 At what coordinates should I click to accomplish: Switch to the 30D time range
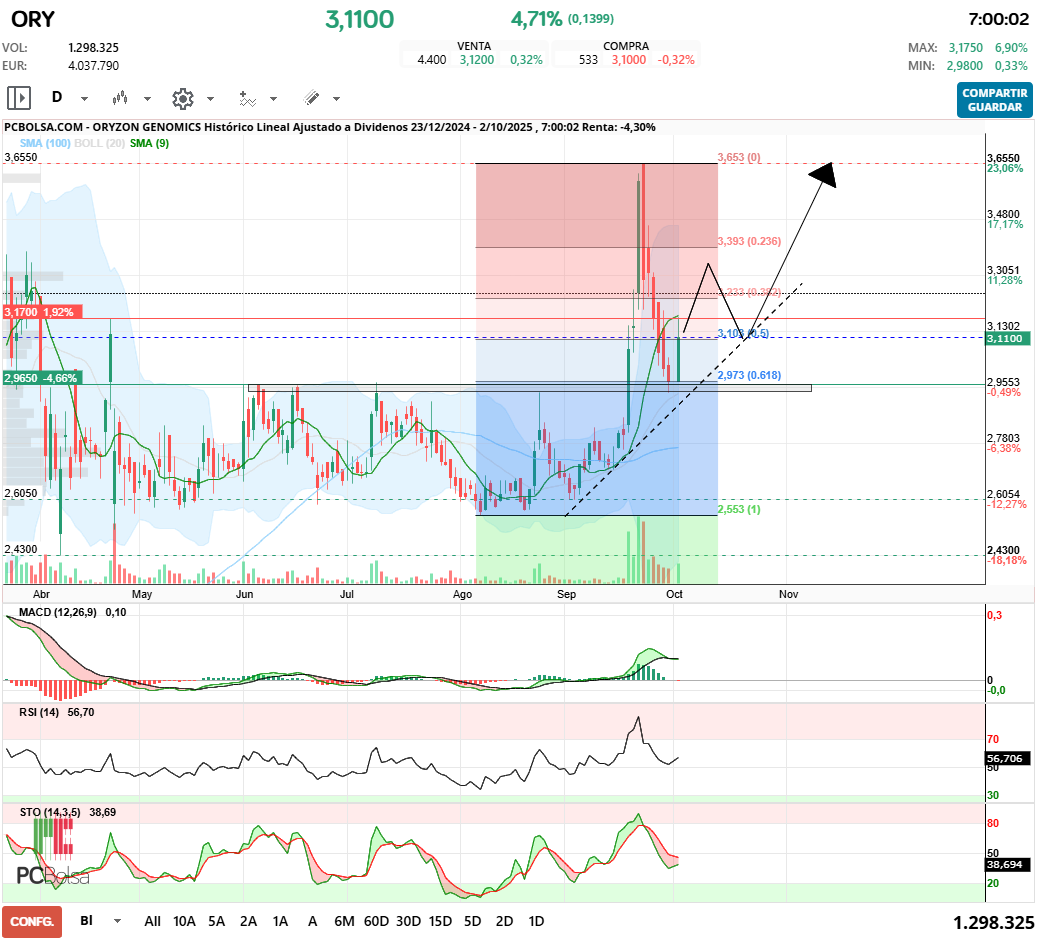click(x=408, y=921)
